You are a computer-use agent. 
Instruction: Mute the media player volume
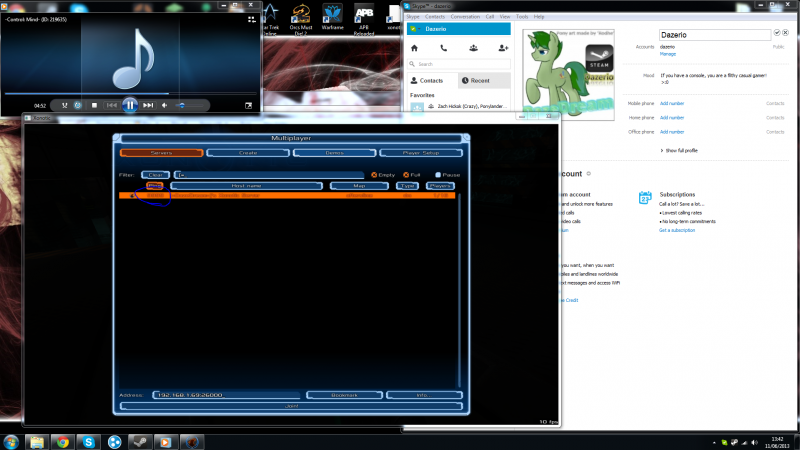166,105
